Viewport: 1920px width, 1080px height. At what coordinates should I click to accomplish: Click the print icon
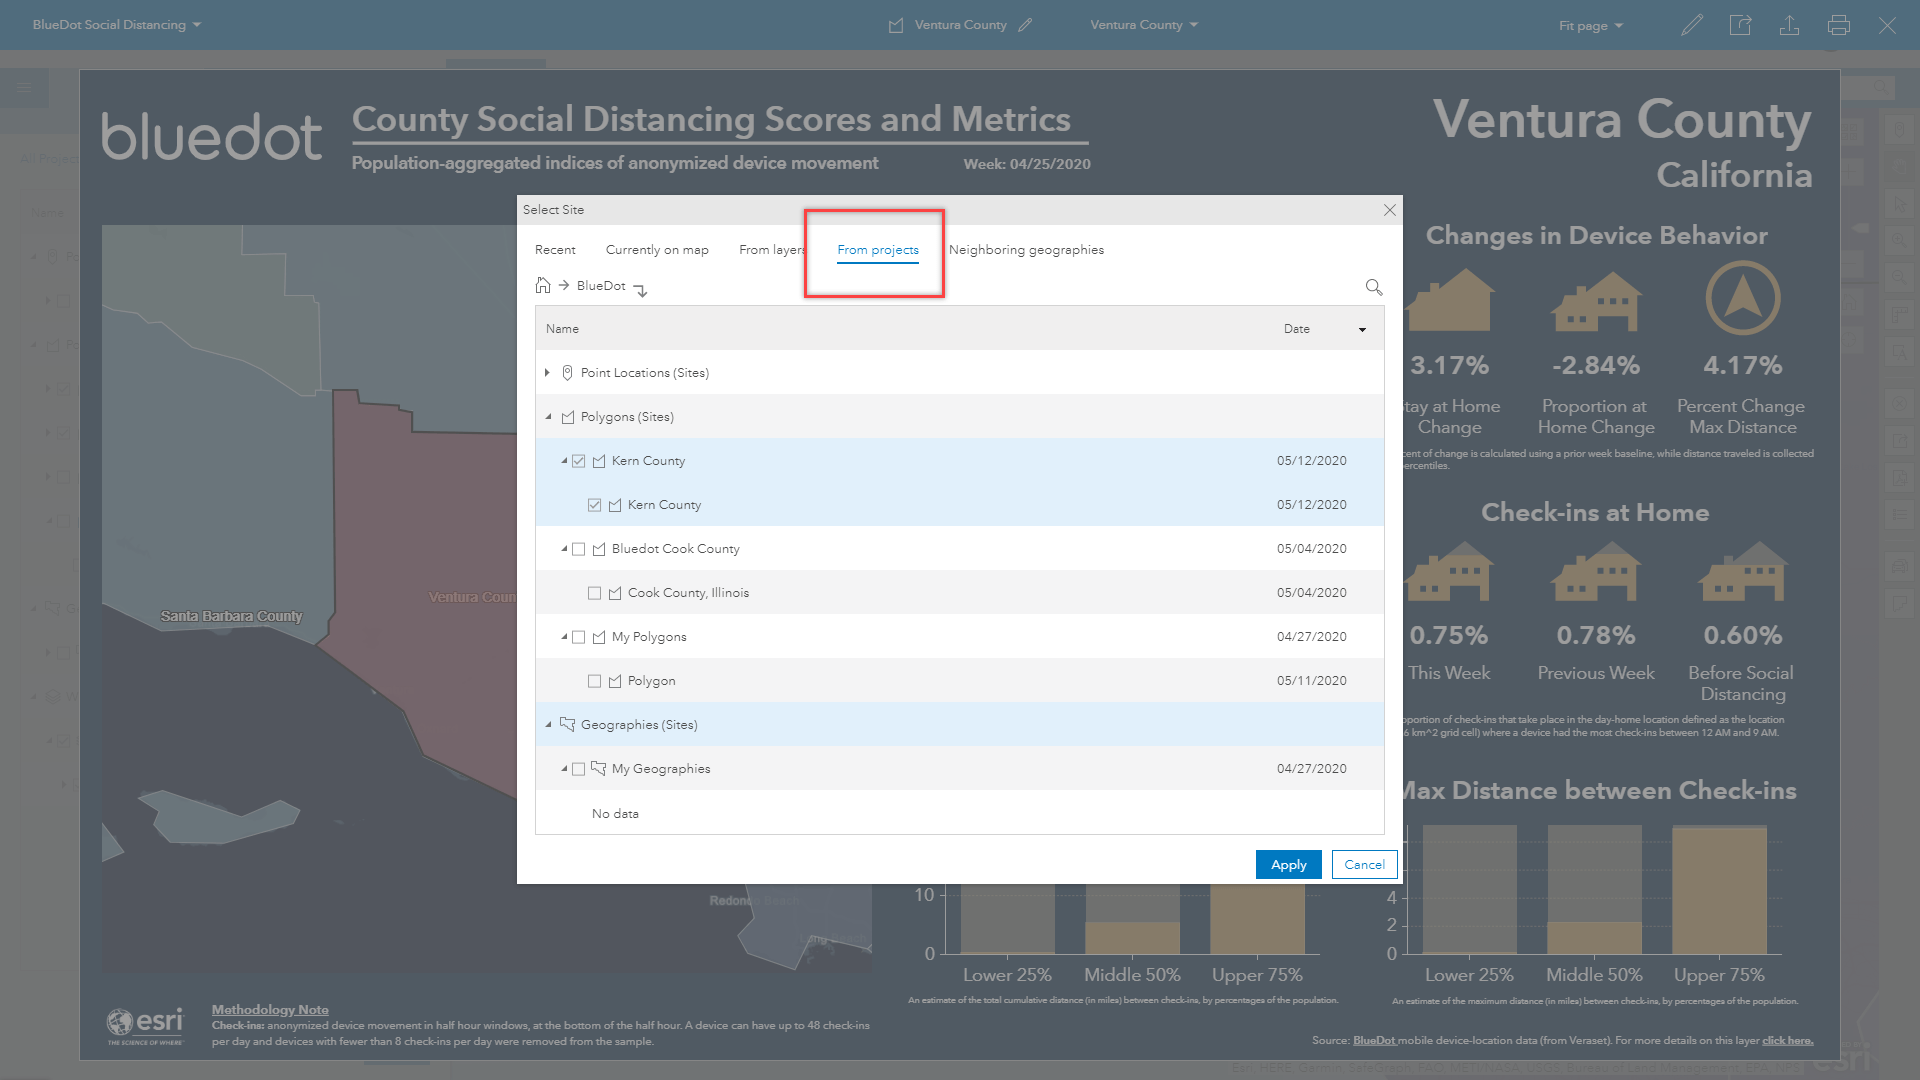[x=1838, y=25]
